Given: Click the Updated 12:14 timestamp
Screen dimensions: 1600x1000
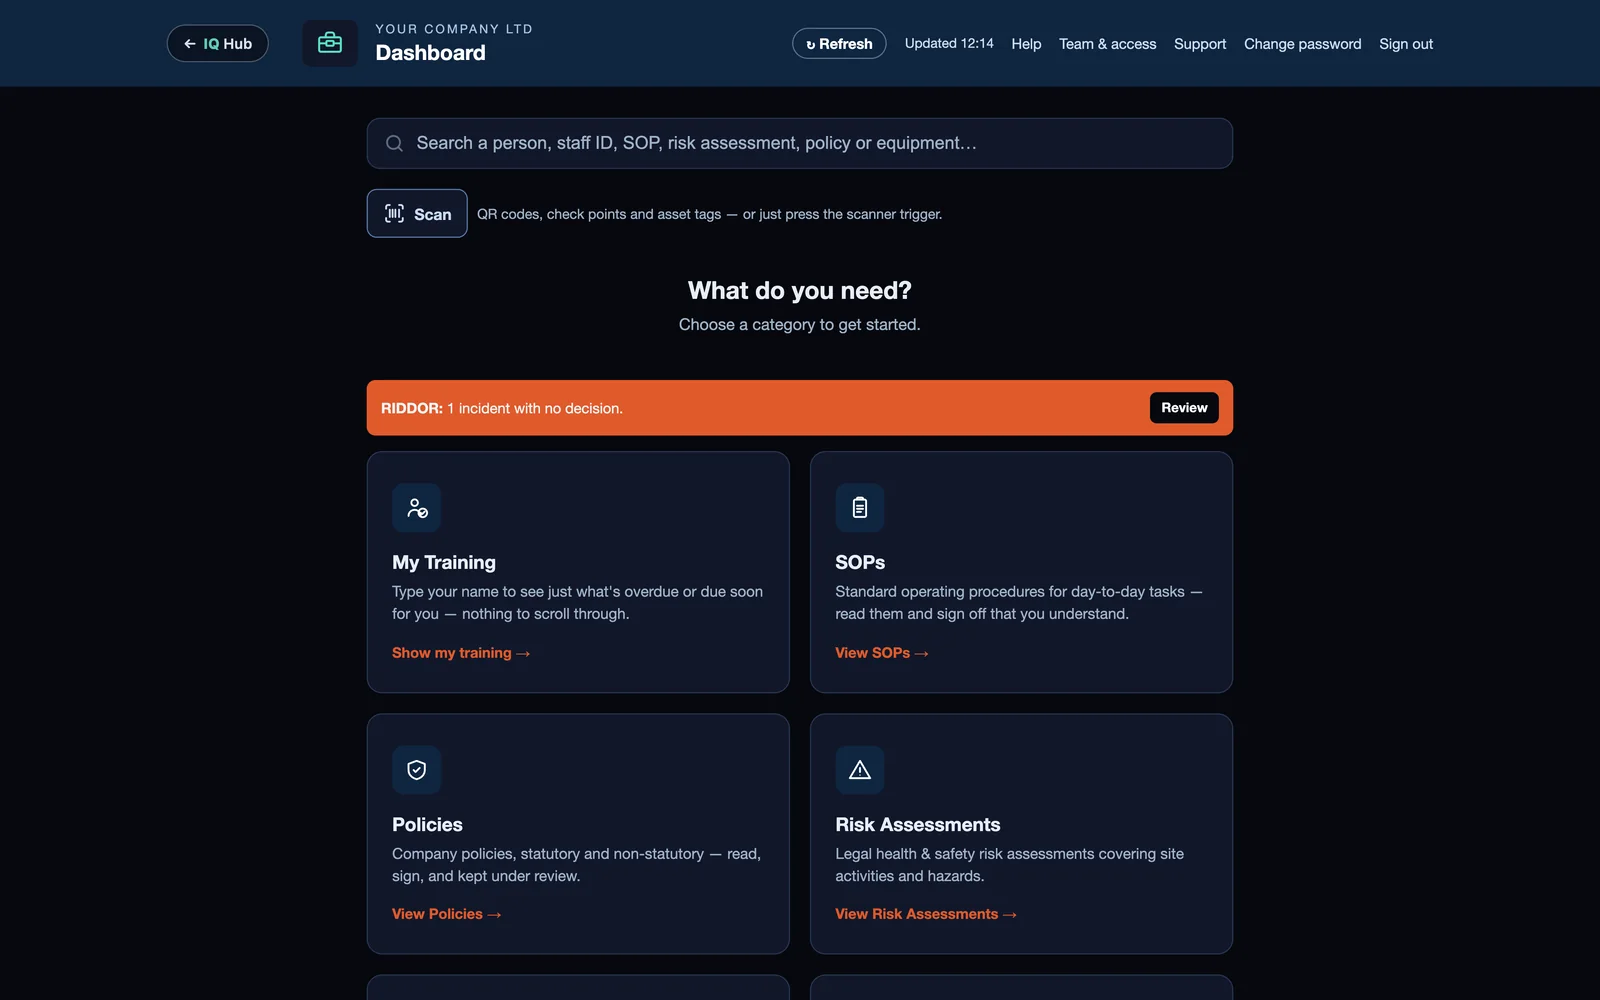Looking at the screenshot, I should 949,43.
